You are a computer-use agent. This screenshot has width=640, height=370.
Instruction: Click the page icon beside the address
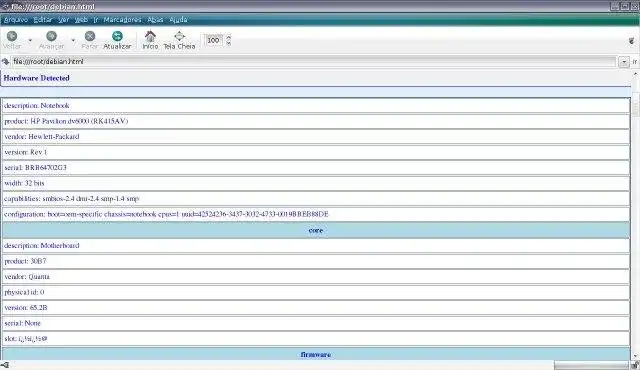pos(5,62)
